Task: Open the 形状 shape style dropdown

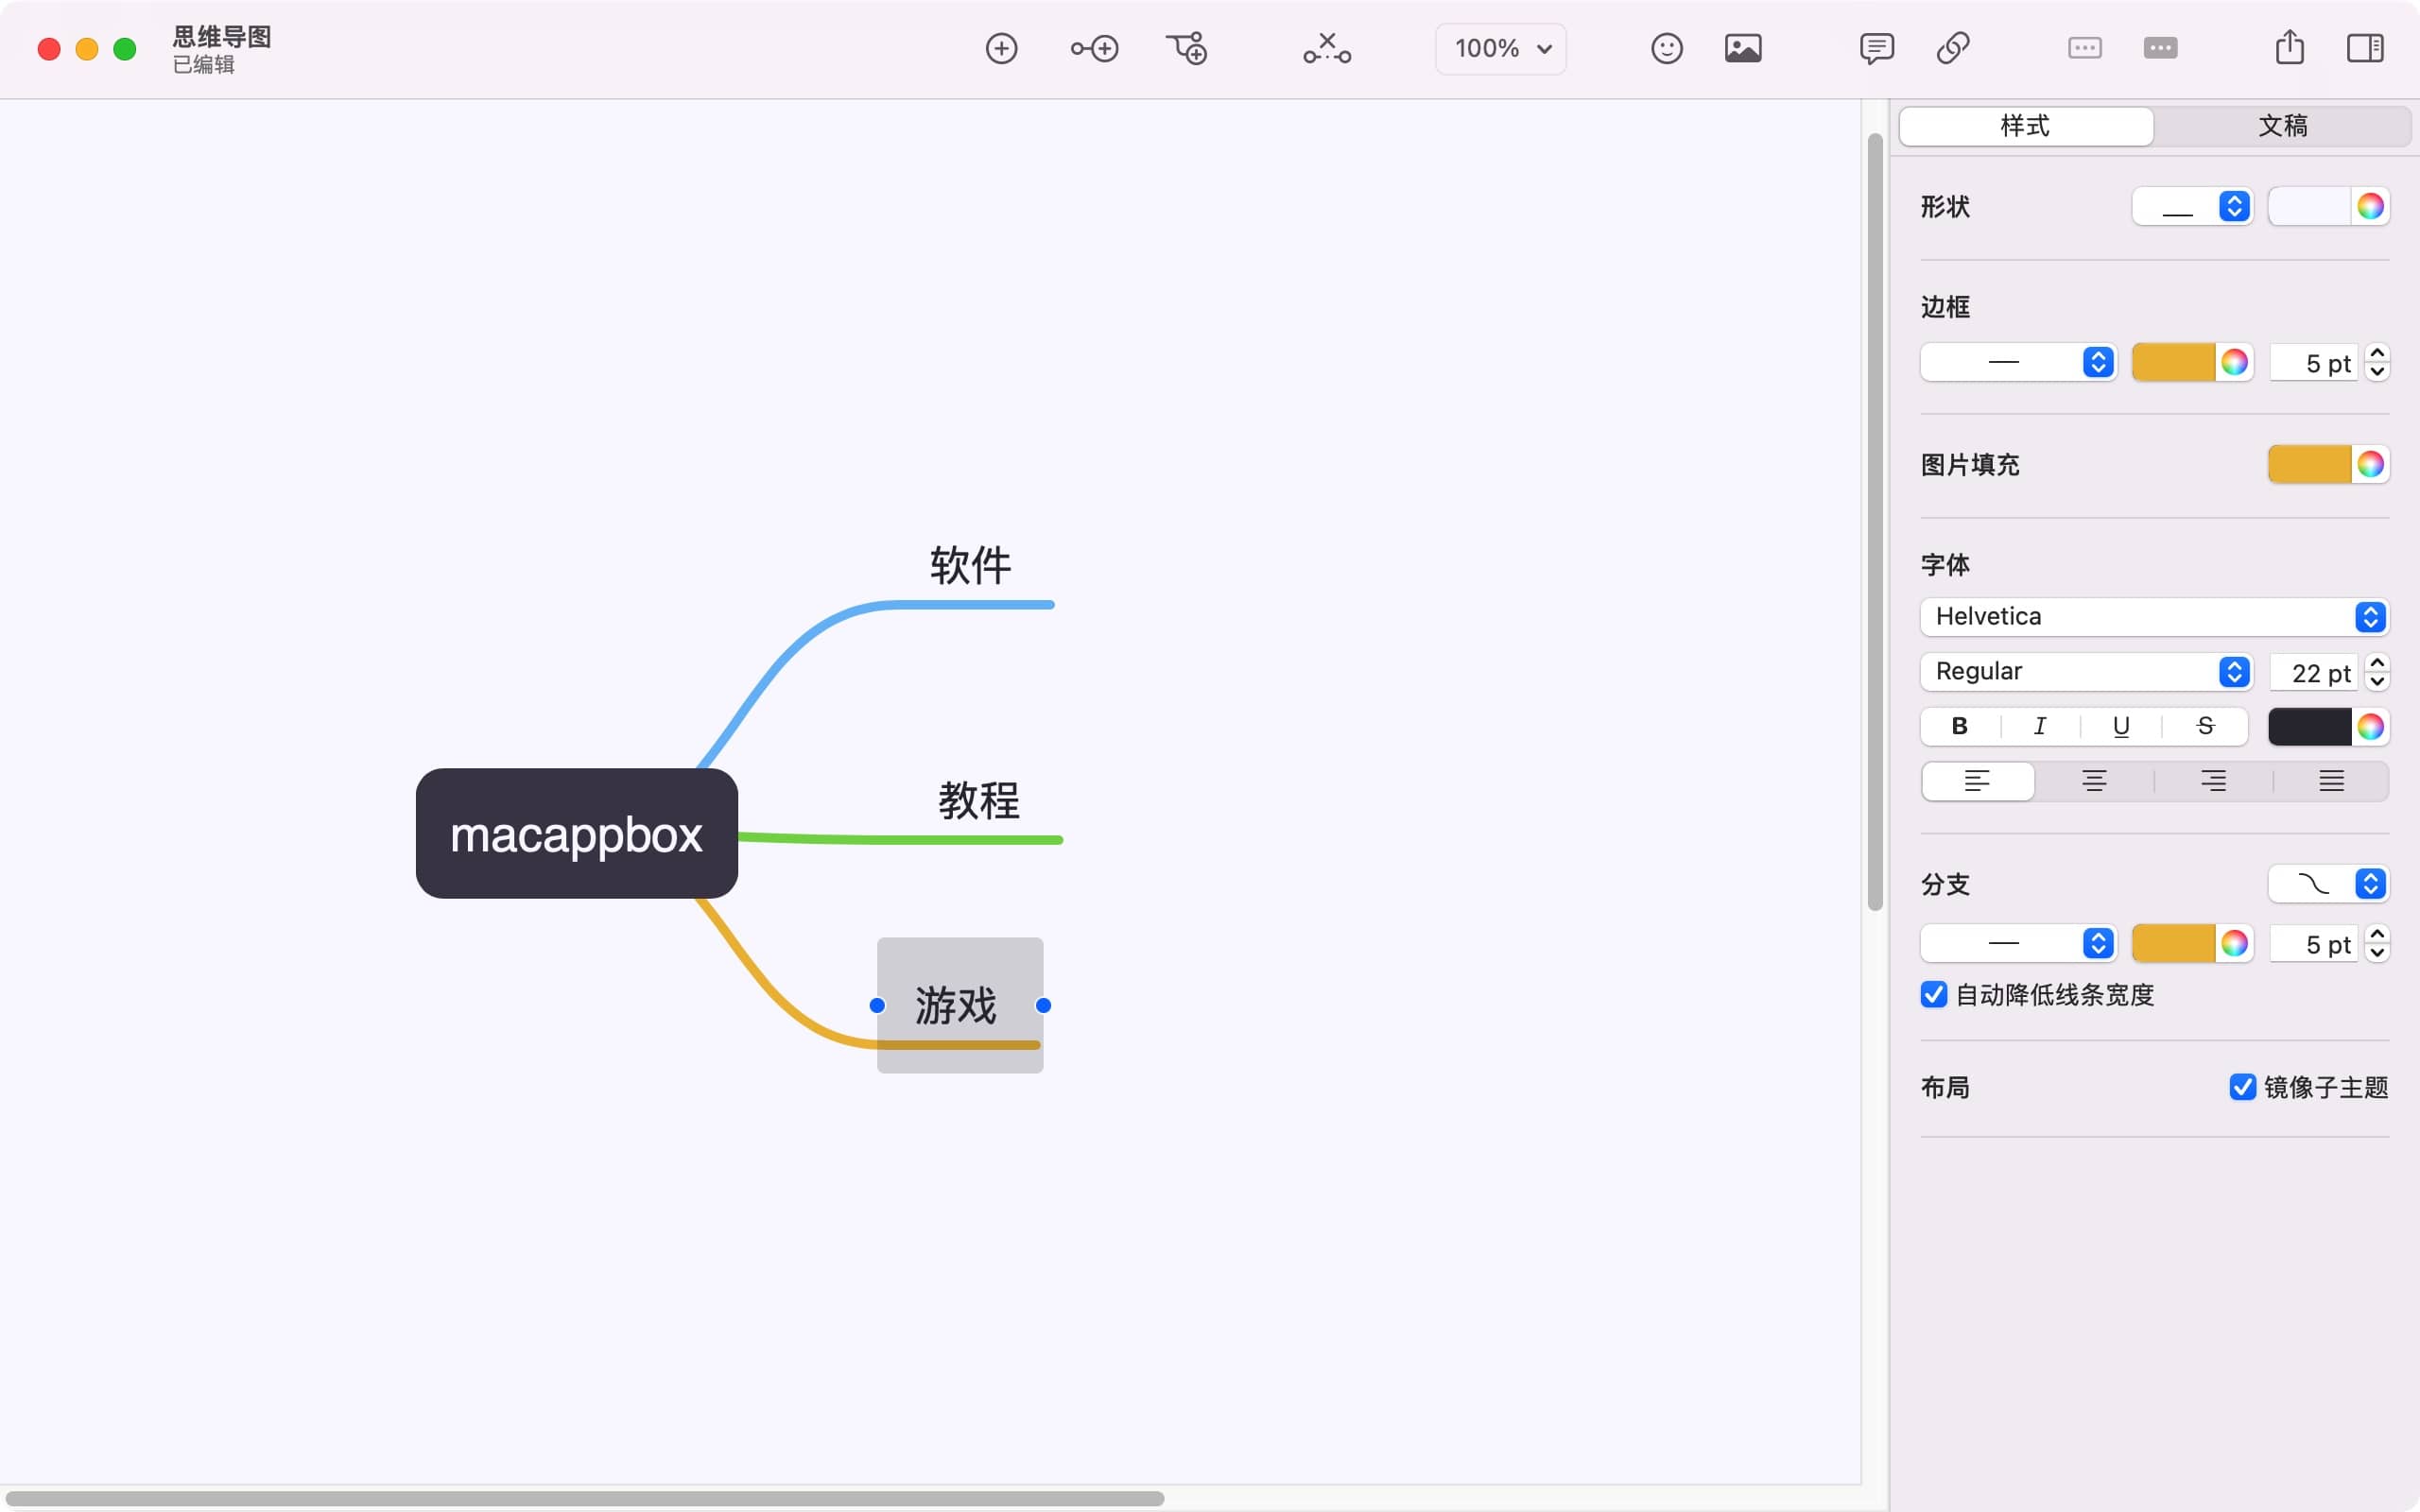Action: [x=2192, y=206]
